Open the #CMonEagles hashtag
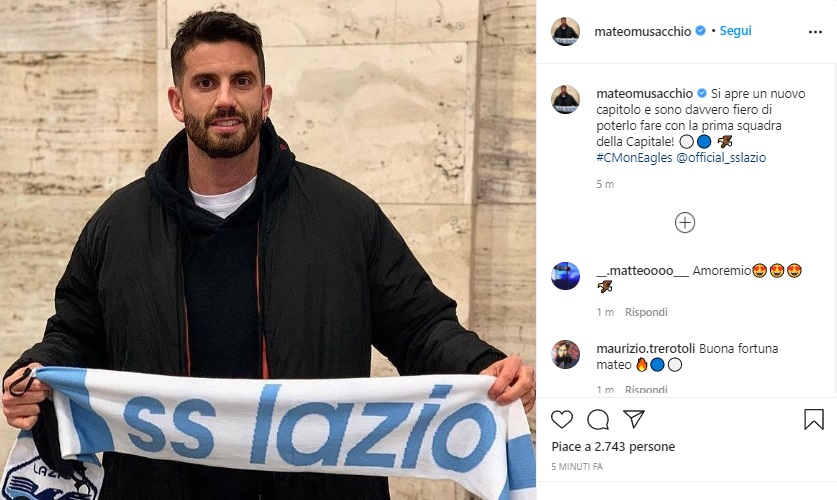Viewport: 837px width, 500px height. (x=634, y=157)
